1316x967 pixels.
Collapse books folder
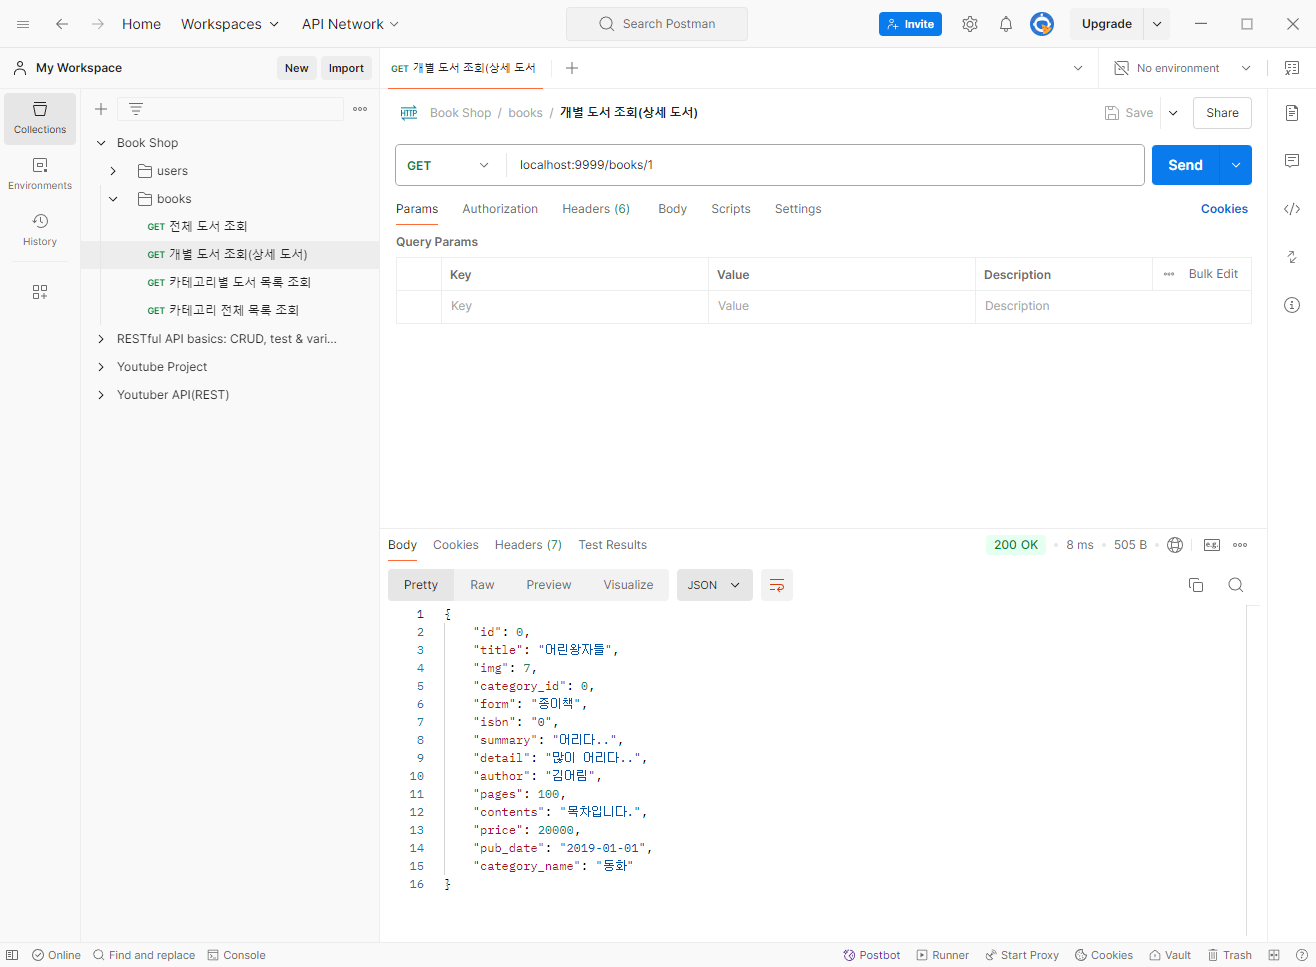(113, 199)
